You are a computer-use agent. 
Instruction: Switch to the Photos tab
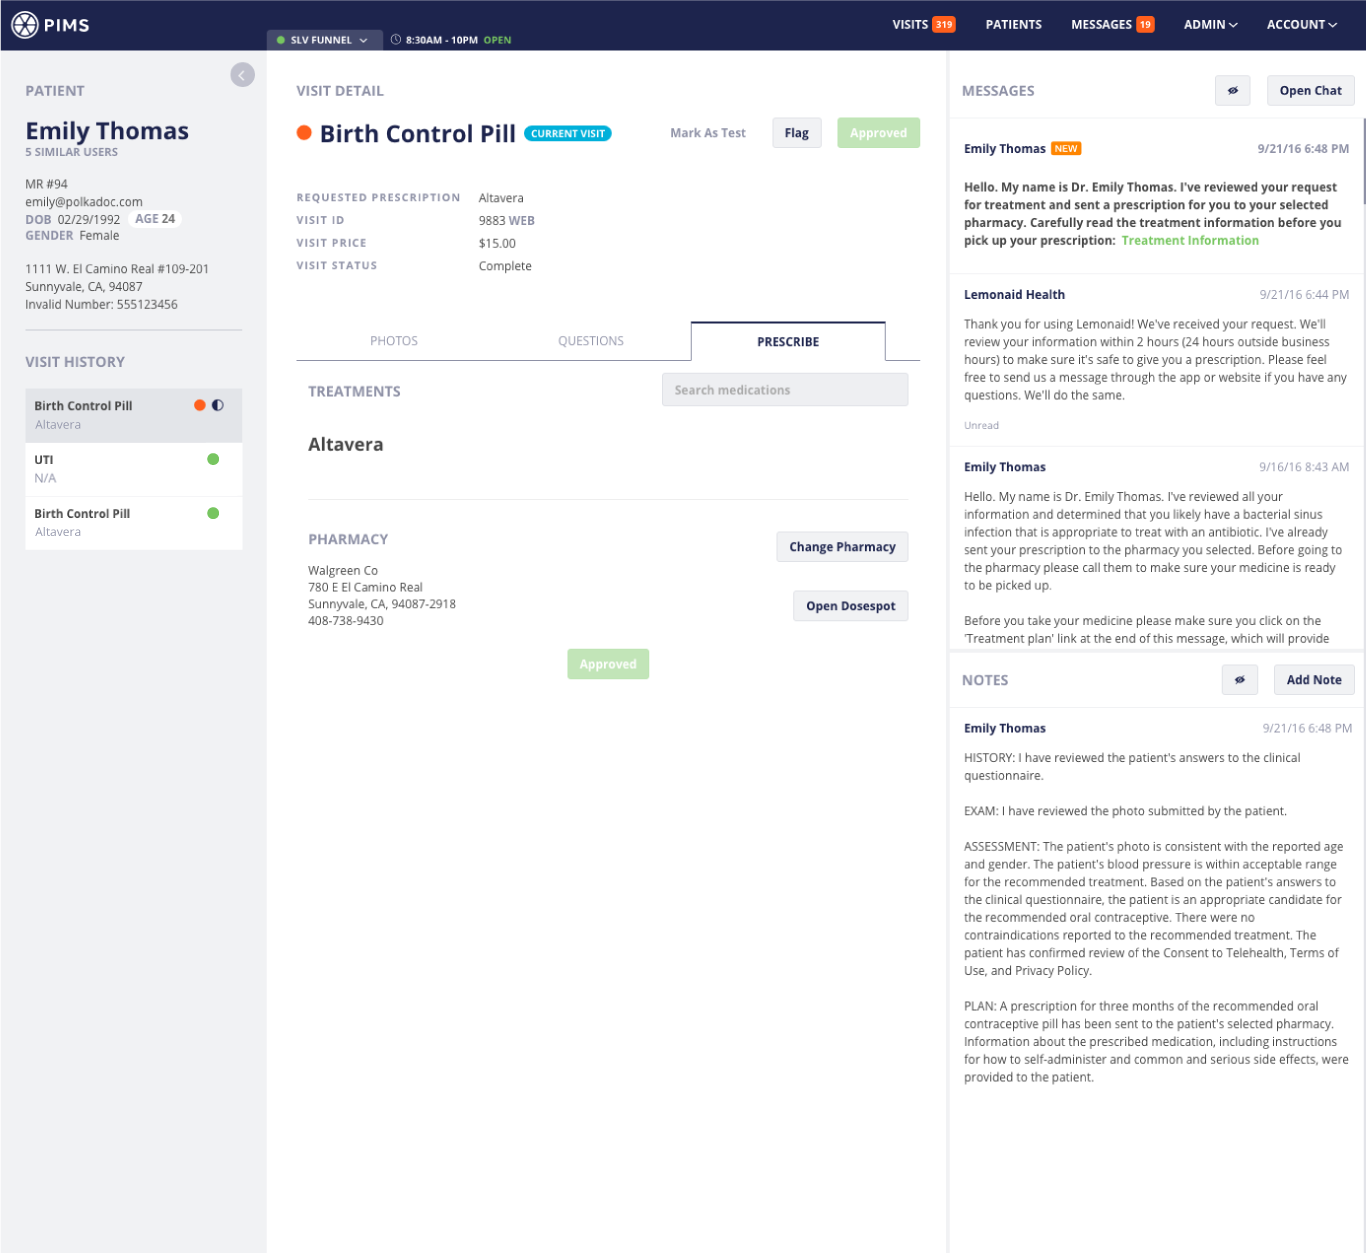394,341
